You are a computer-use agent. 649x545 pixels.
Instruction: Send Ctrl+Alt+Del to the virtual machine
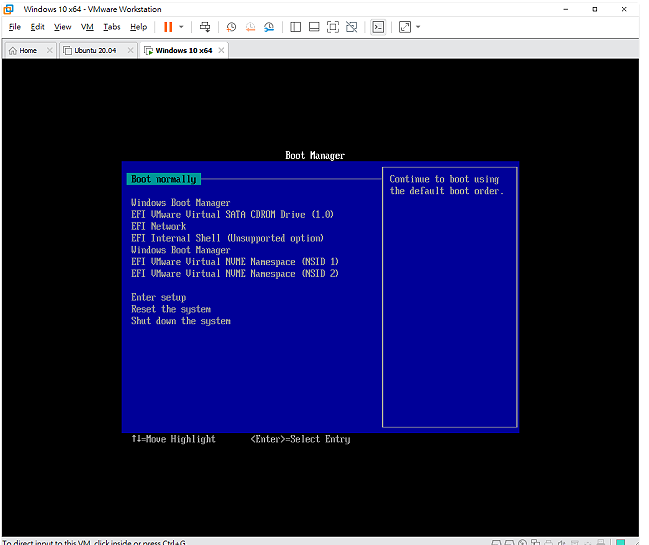tap(205, 27)
